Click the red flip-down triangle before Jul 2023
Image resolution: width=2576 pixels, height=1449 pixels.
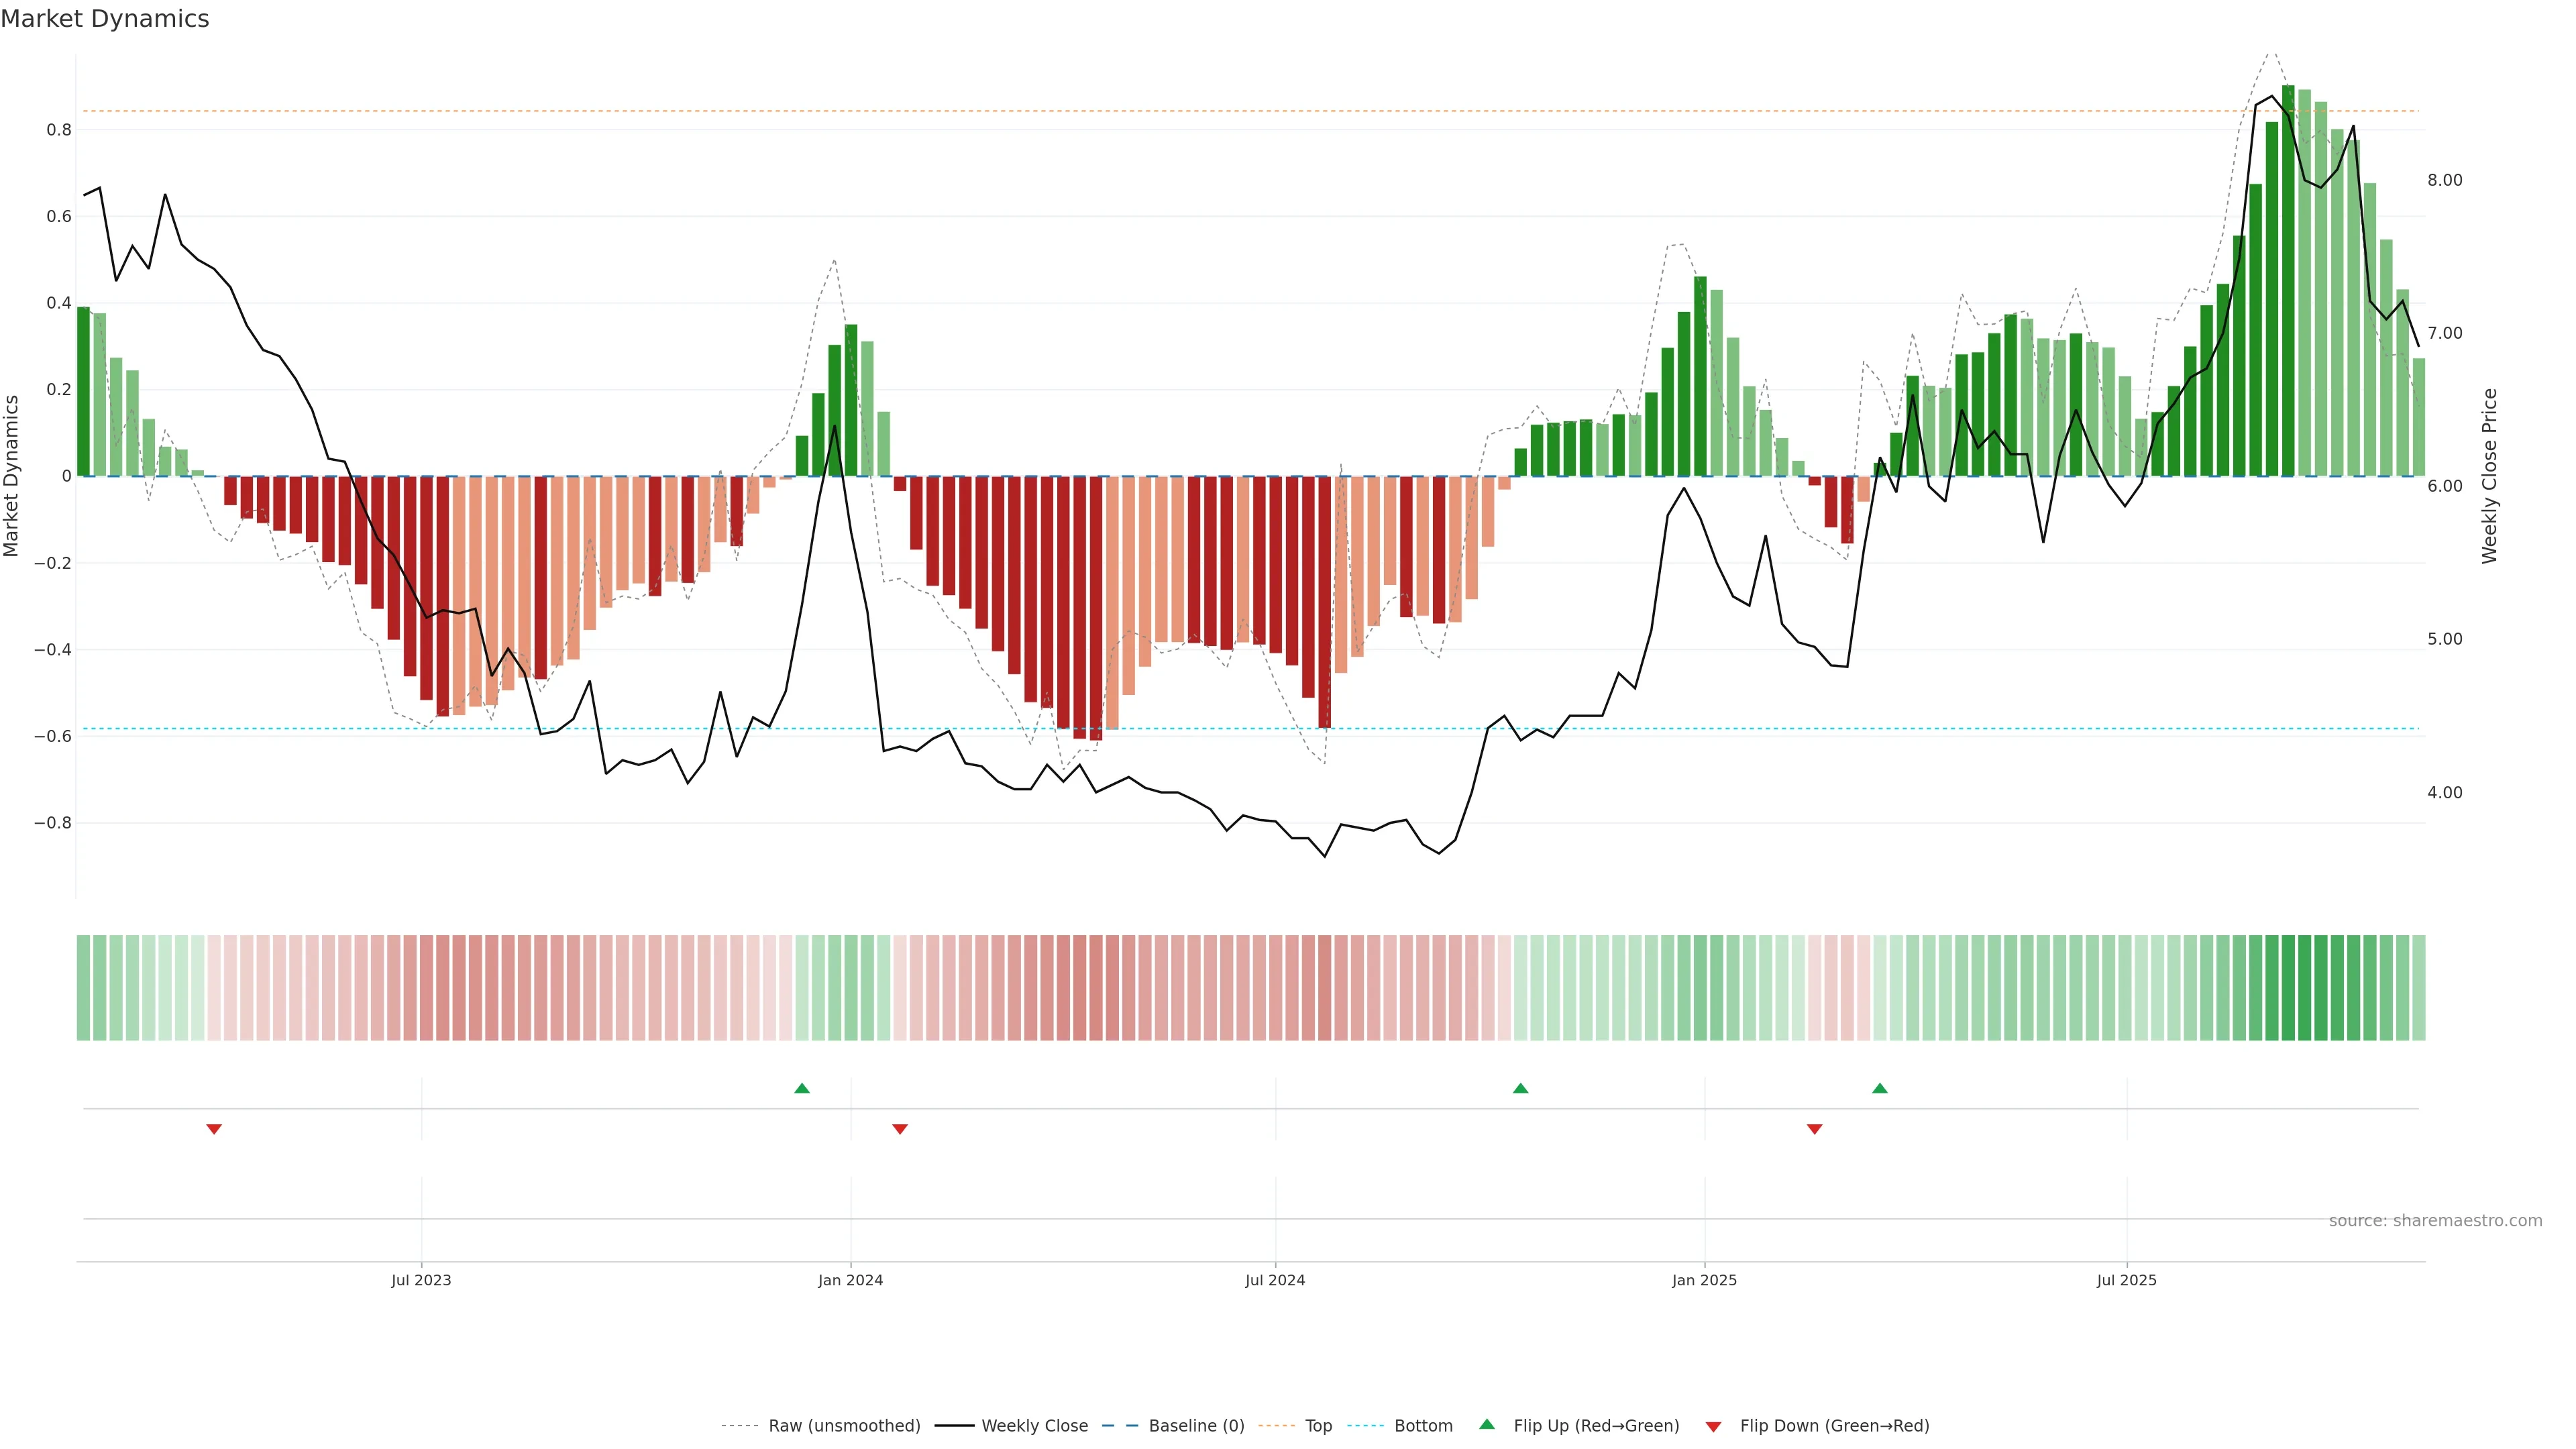214,1129
